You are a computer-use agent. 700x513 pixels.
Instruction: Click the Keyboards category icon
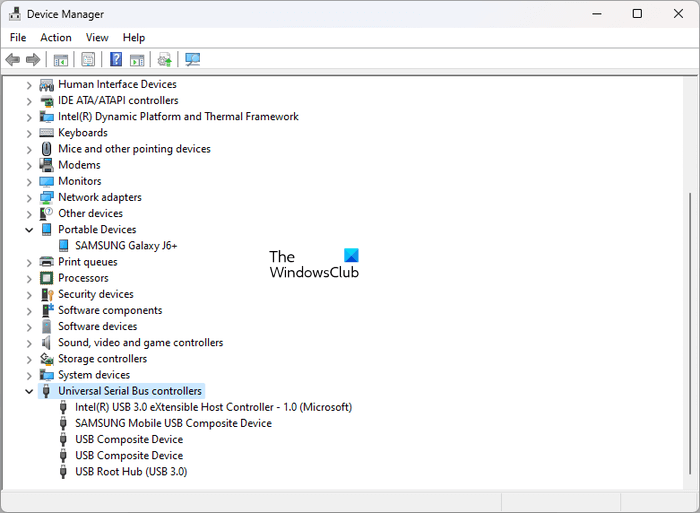[46, 133]
